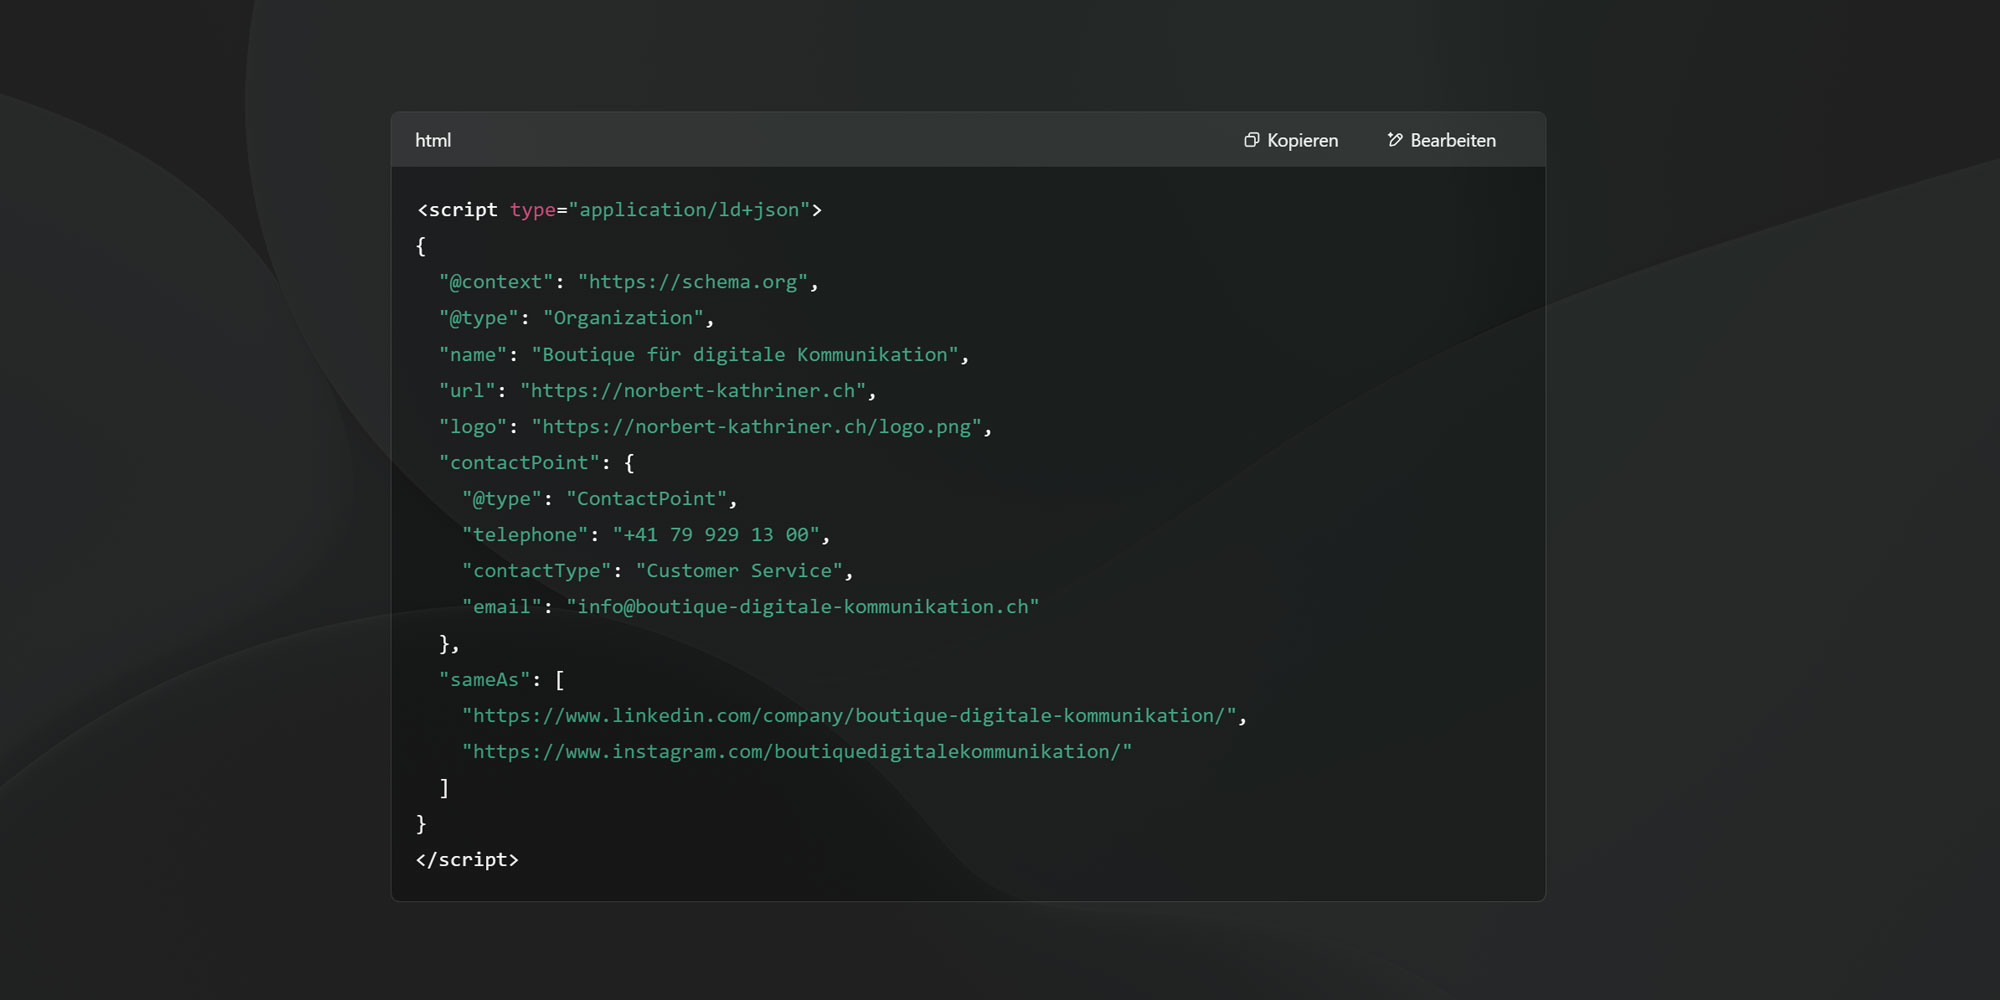
Task: Click the https://norbert-kathriner.ch url value
Action: click(692, 391)
